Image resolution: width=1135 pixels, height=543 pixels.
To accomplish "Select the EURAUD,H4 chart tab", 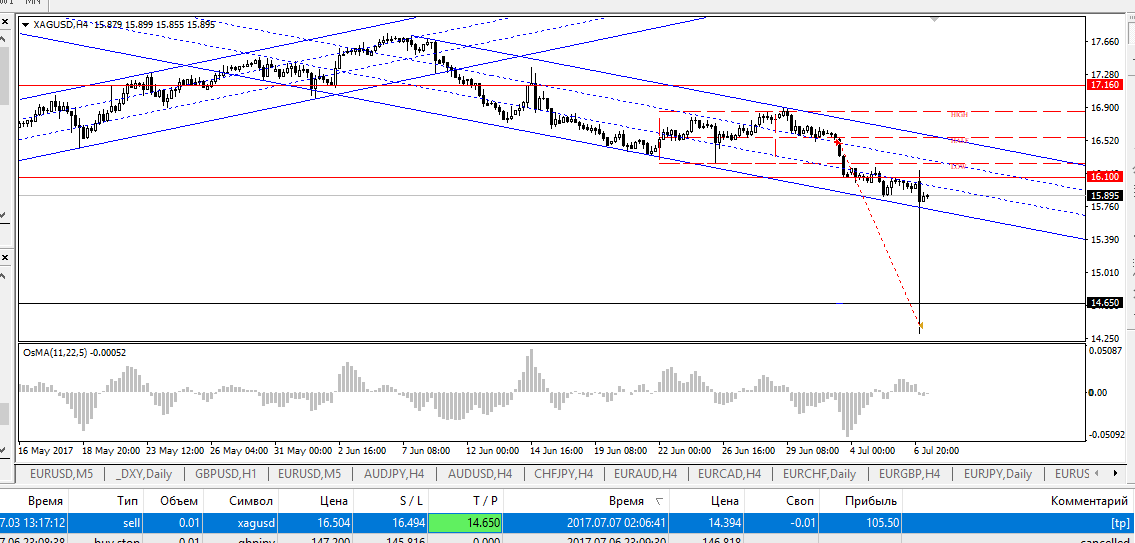I will point(645,473).
